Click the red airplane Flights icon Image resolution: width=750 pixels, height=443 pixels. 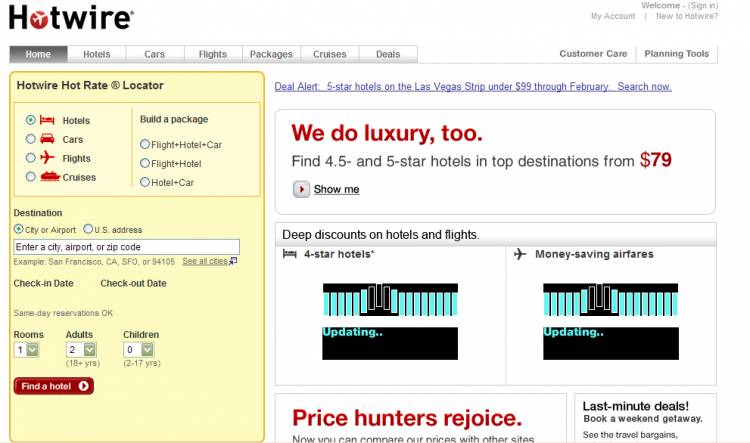47,157
